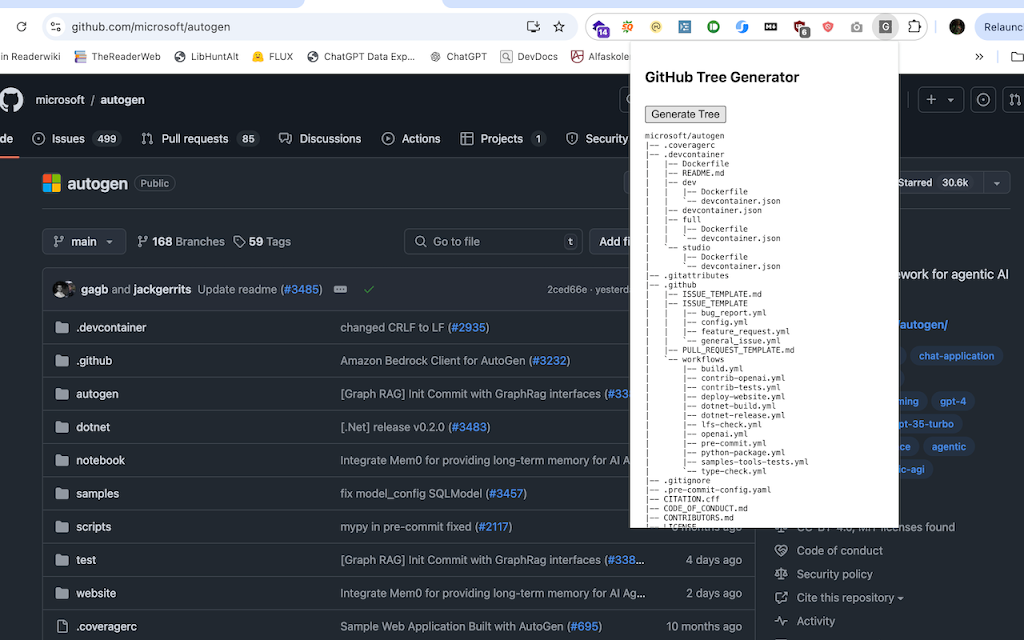This screenshot has width=1024, height=640.
Task: Open the ChatGPT Data Exp... bookmark
Action: 360,57
